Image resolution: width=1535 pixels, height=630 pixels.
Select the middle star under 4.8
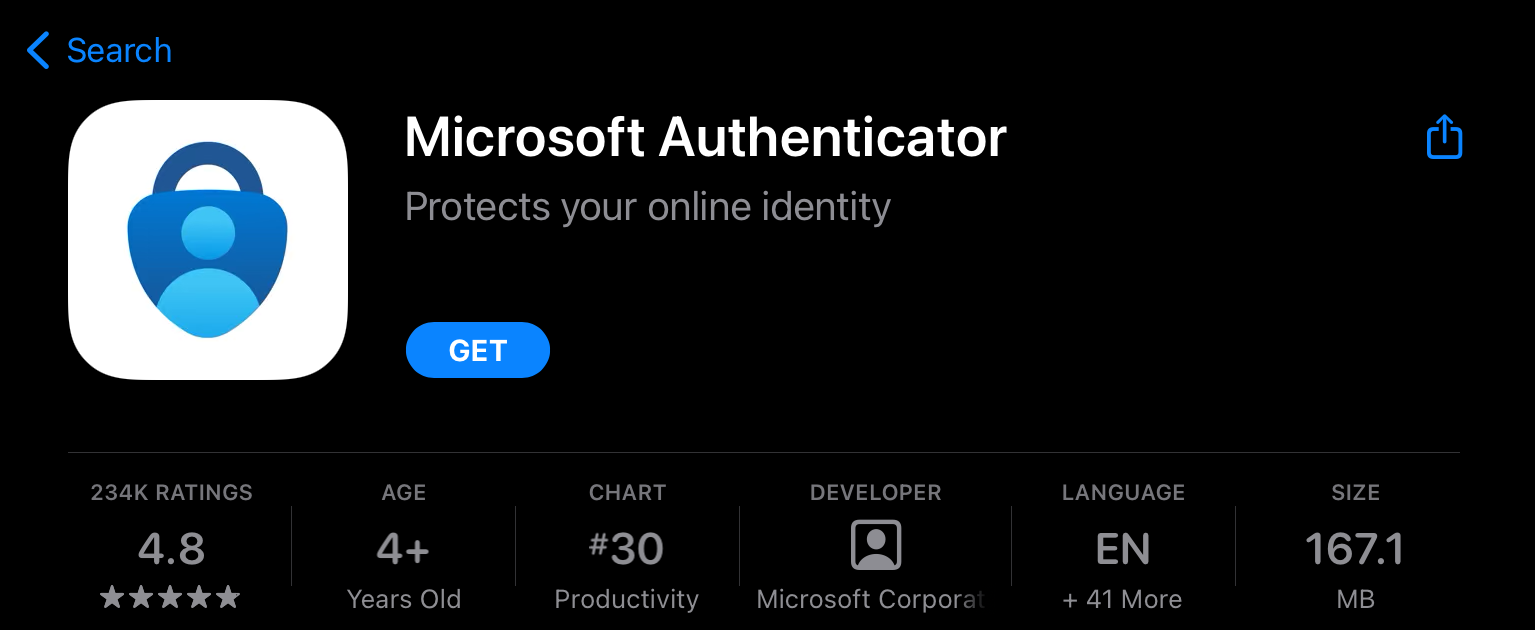pyautogui.click(x=170, y=598)
